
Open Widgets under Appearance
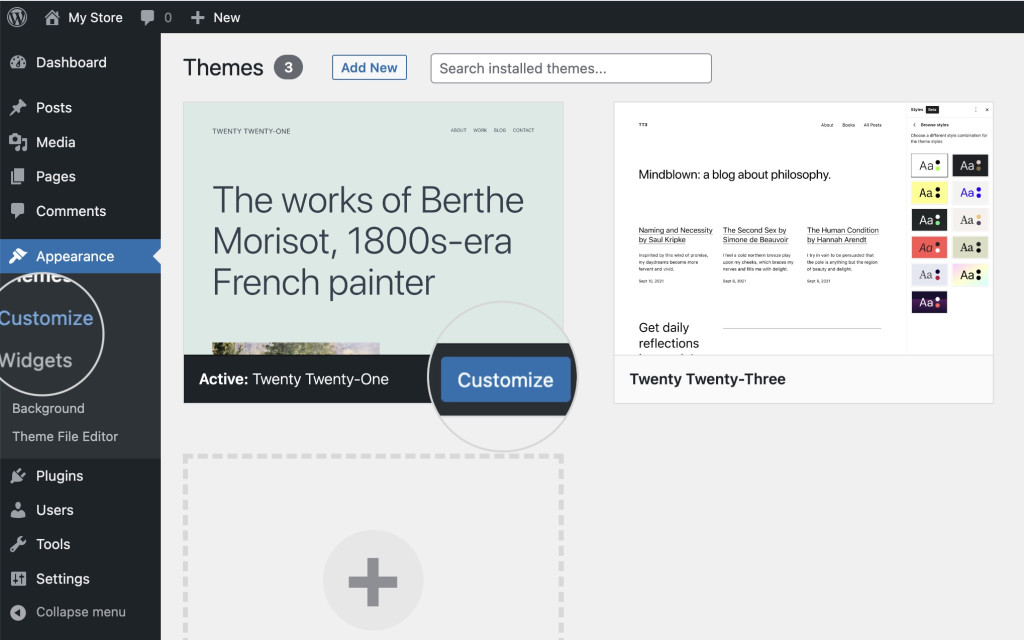pyautogui.click(x=36, y=360)
